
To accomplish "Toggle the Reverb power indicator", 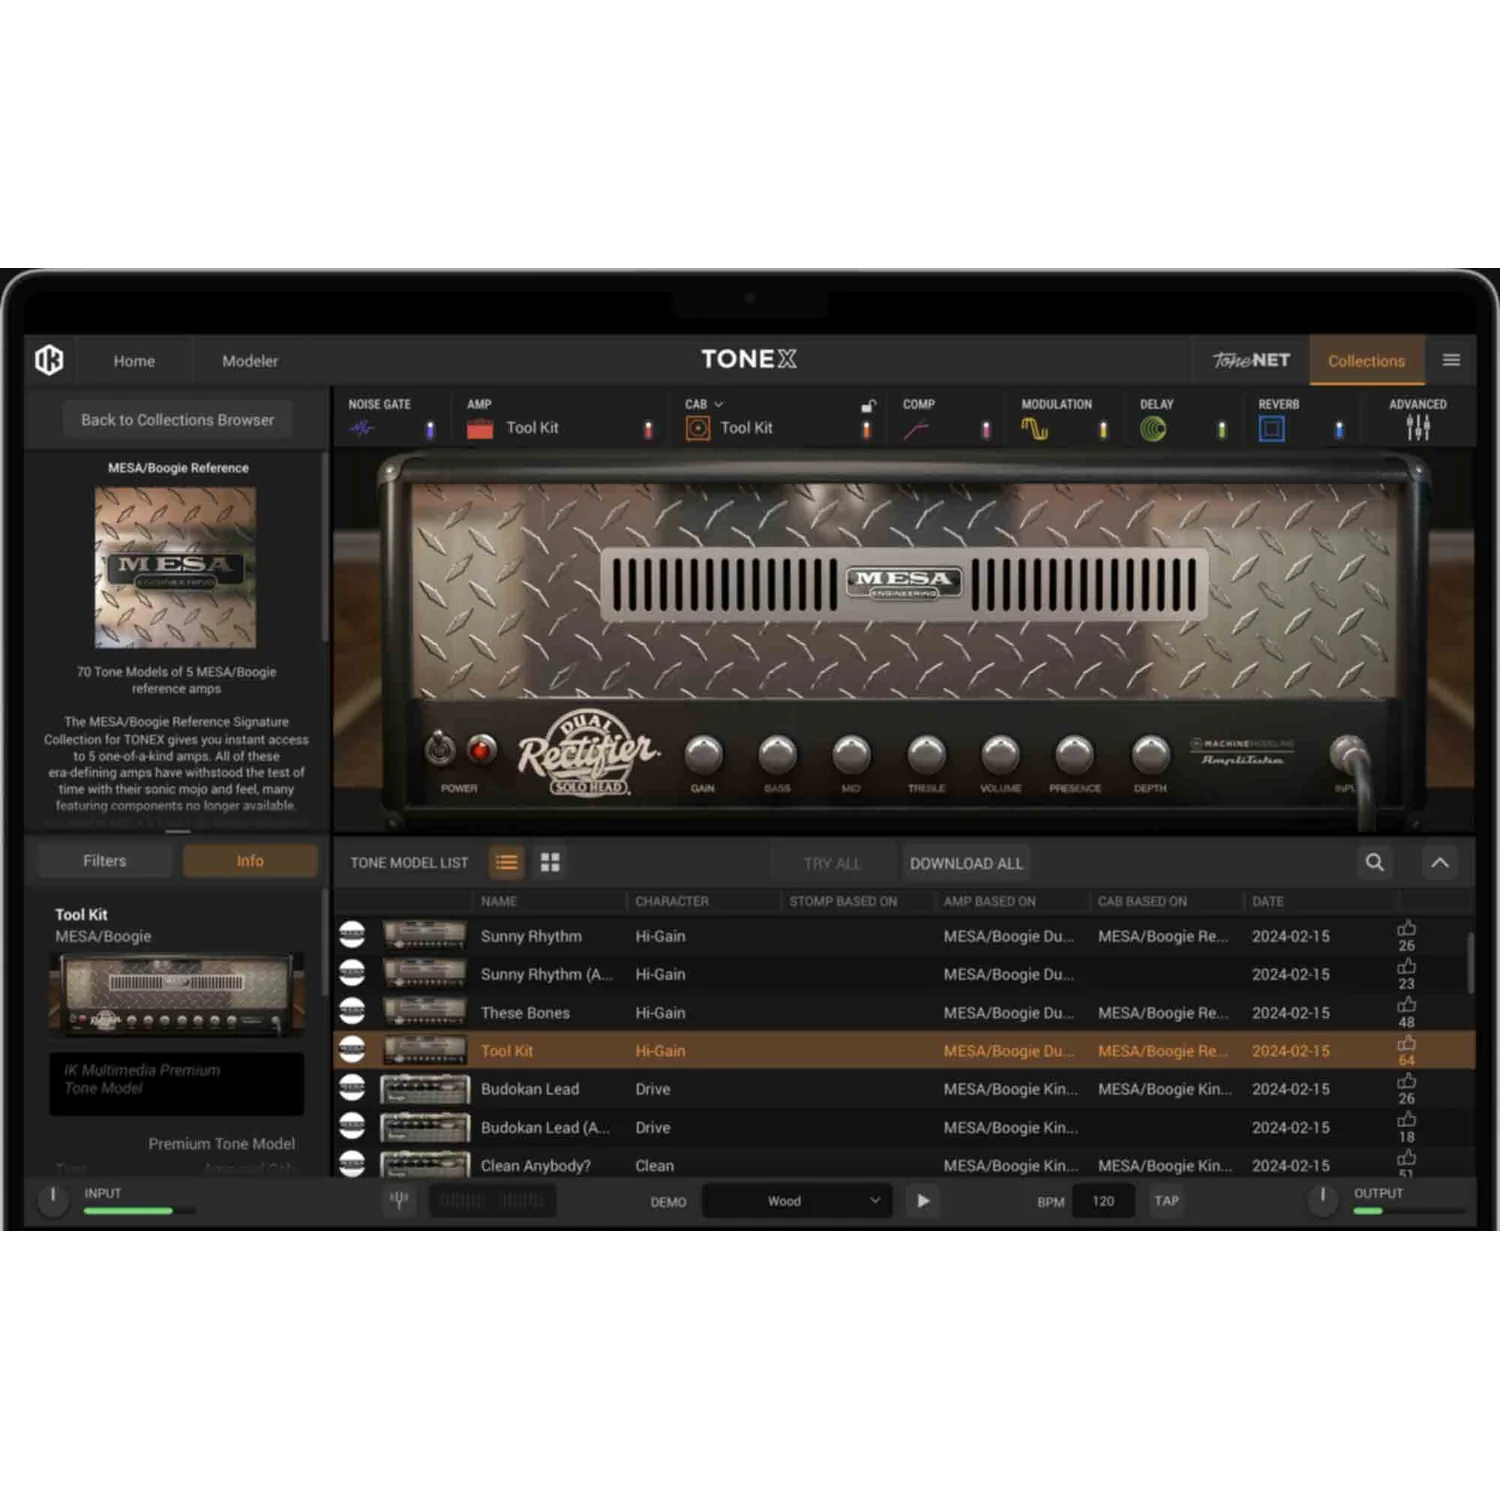I will point(1339,430).
